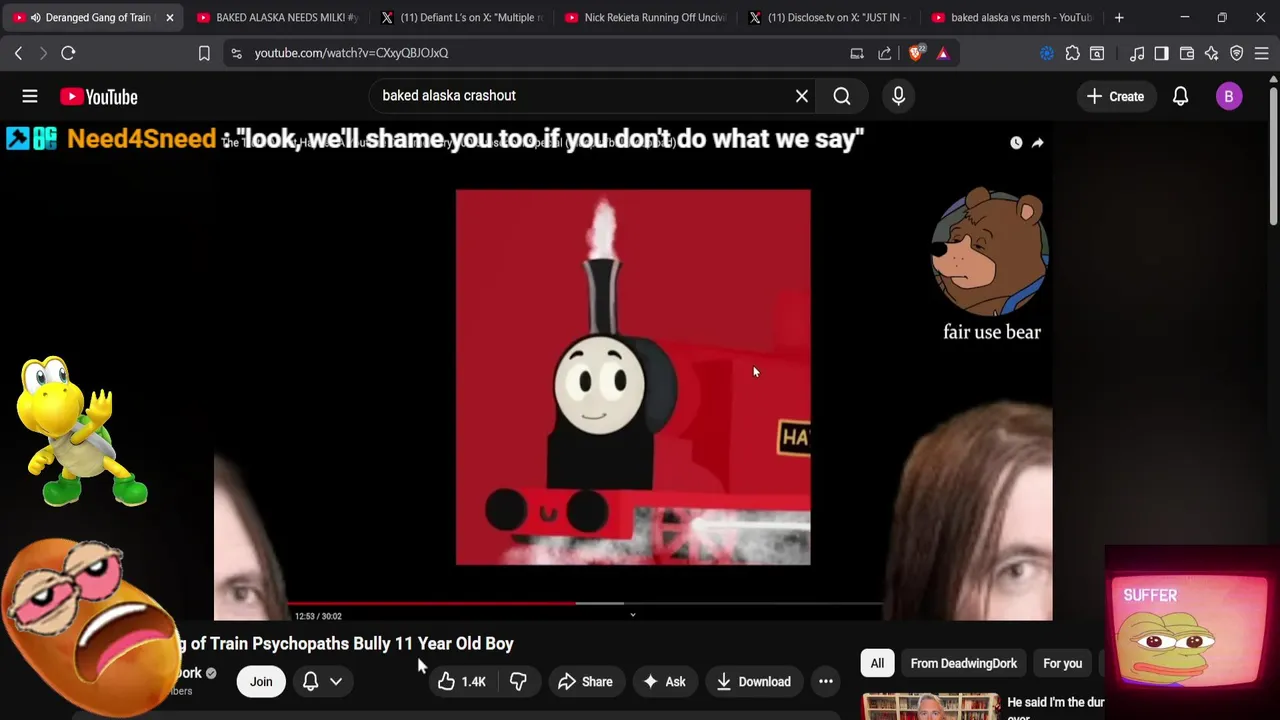
Task: Join the channel membership
Action: tap(261, 682)
